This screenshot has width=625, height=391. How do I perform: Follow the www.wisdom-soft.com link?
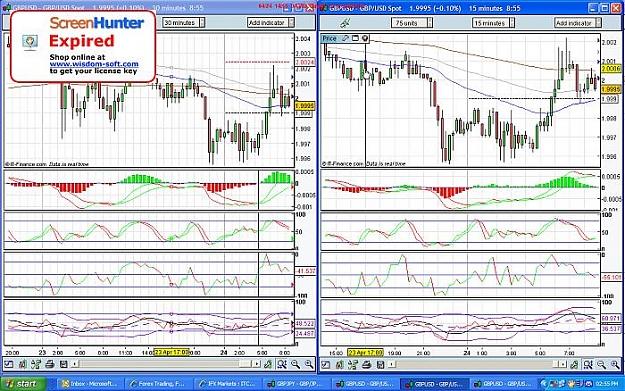94,64
